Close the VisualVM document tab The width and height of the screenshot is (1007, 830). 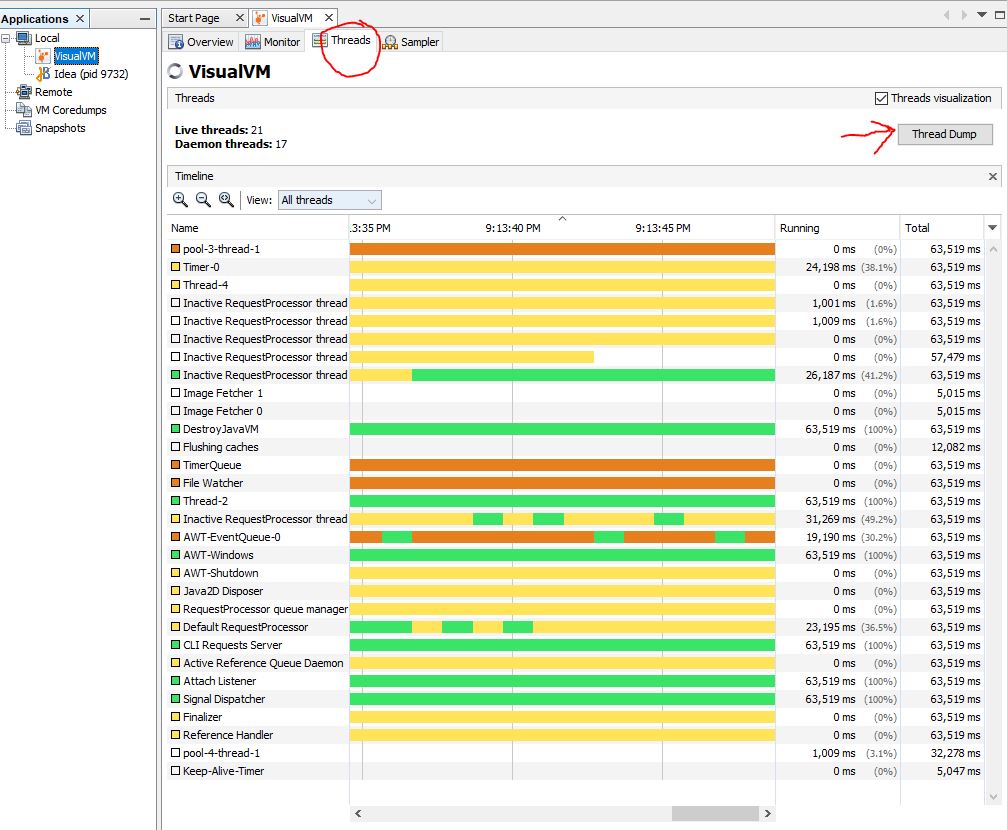pyautogui.click(x=329, y=18)
